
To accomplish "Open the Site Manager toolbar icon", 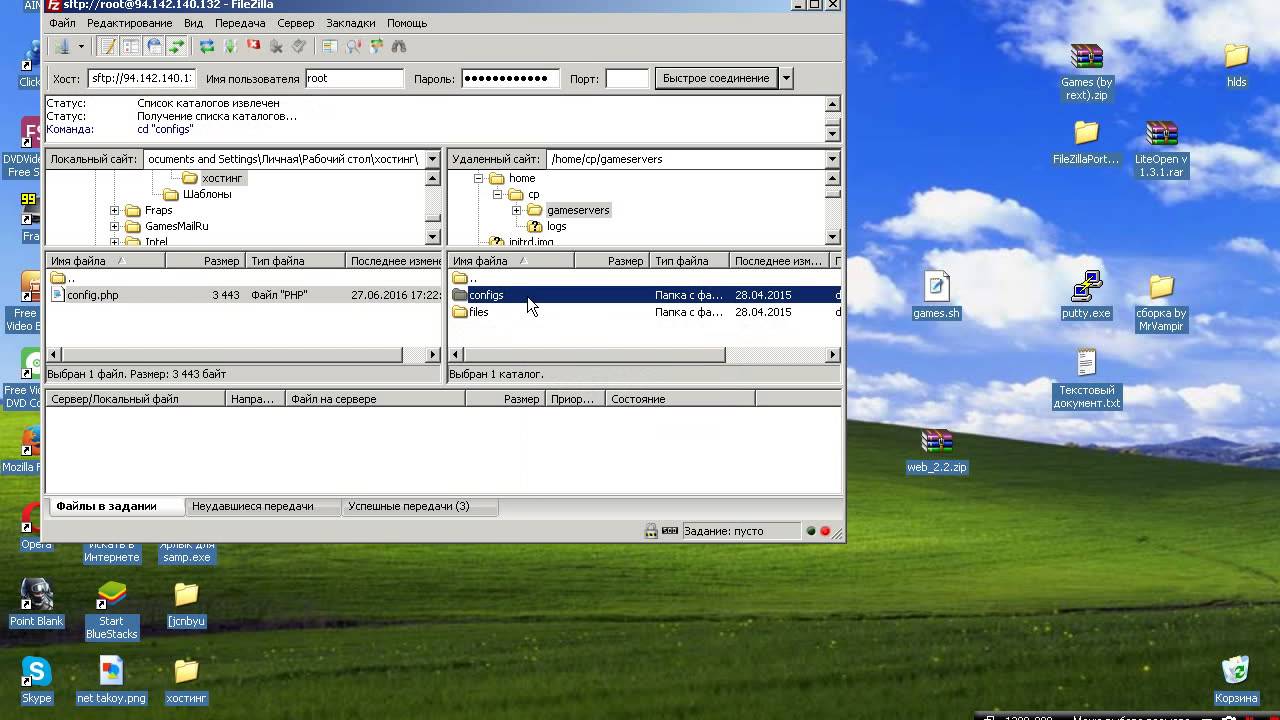I will (62, 46).
